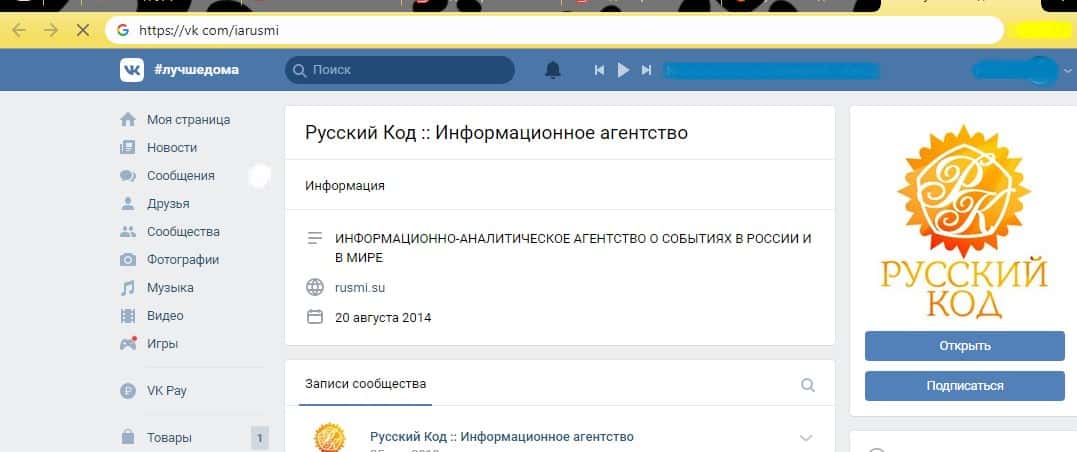Open Моя страница from the sidebar
The width and height of the screenshot is (1077, 452).
(x=188, y=120)
